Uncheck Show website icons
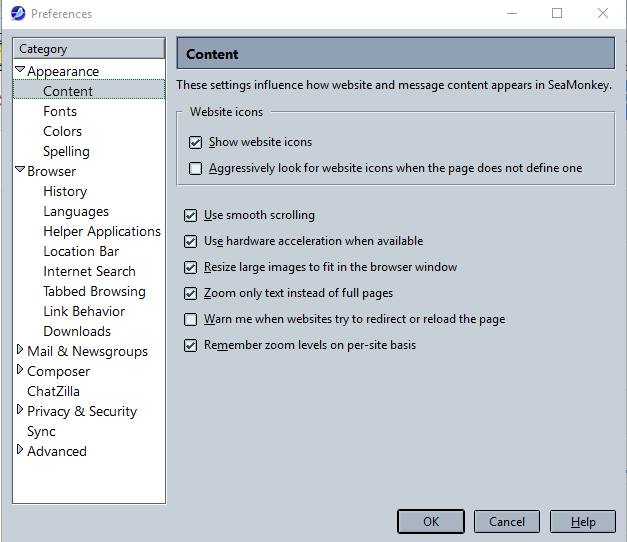 pyautogui.click(x=196, y=142)
